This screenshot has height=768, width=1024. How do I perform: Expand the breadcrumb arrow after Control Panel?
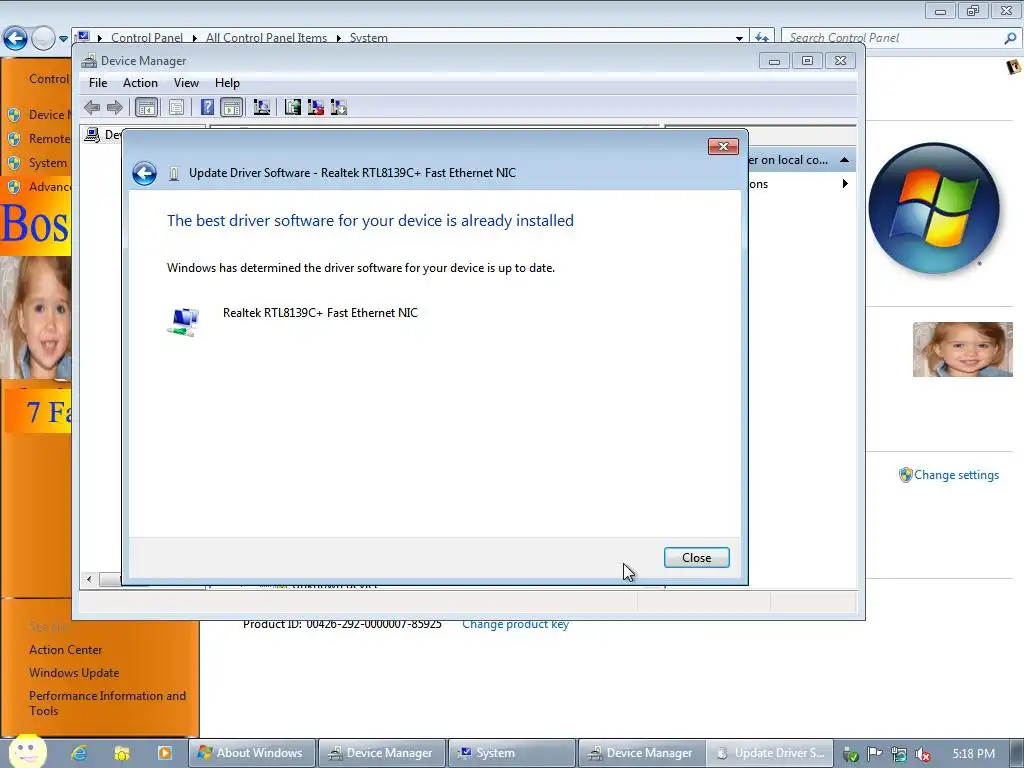click(195, 39)
